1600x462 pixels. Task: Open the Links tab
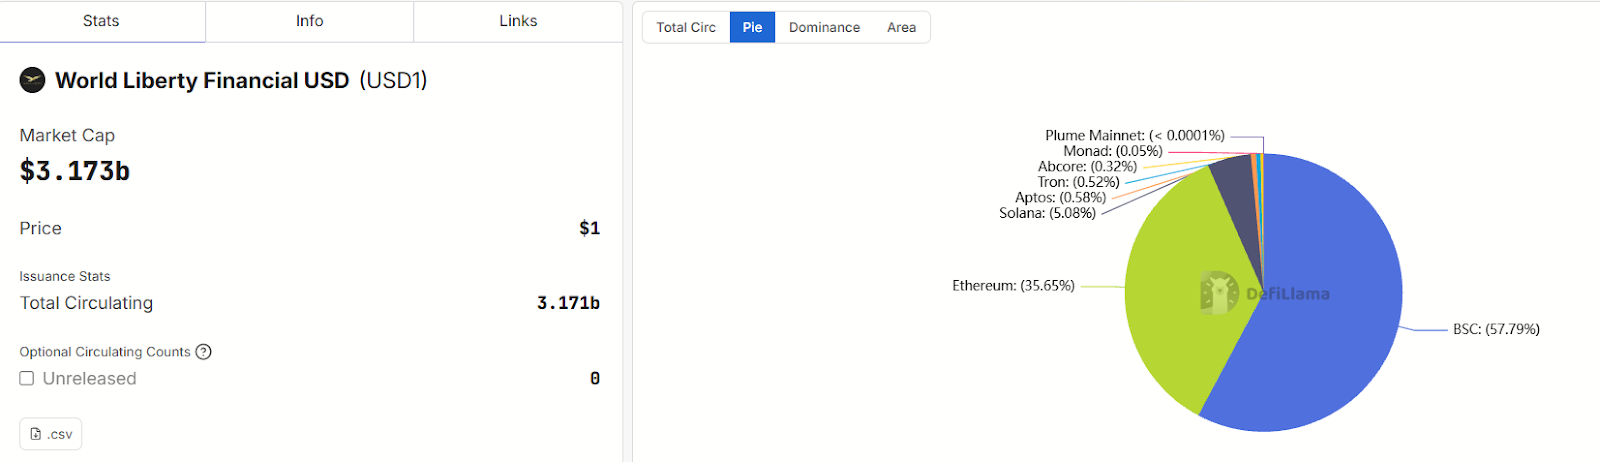[518, 21]
